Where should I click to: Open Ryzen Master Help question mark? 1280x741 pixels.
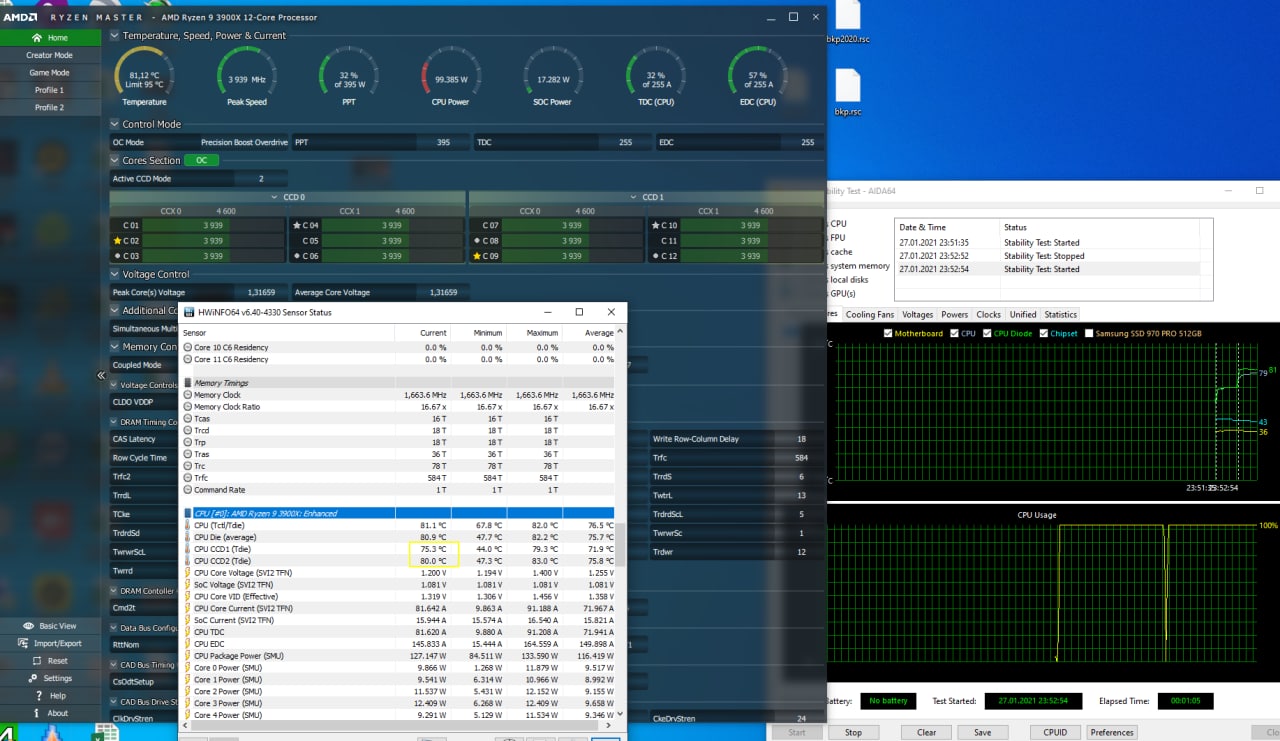pyautogui.click(x=38, y=696)
